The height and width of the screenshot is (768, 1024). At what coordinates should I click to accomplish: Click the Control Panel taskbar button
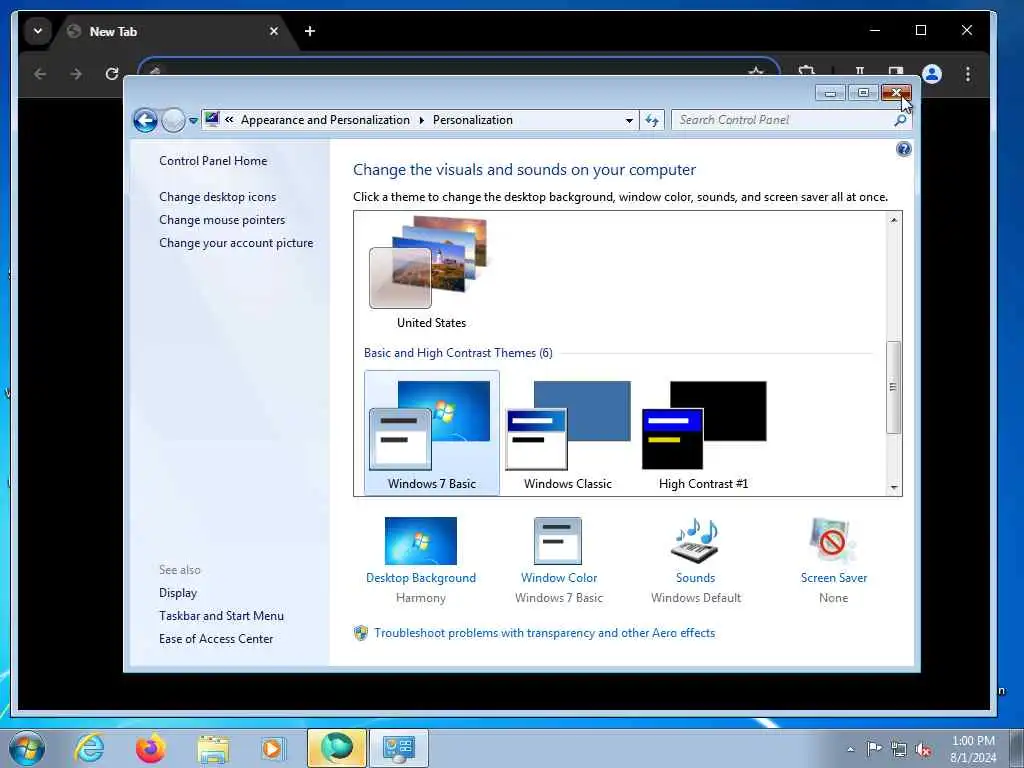(399, 748)
